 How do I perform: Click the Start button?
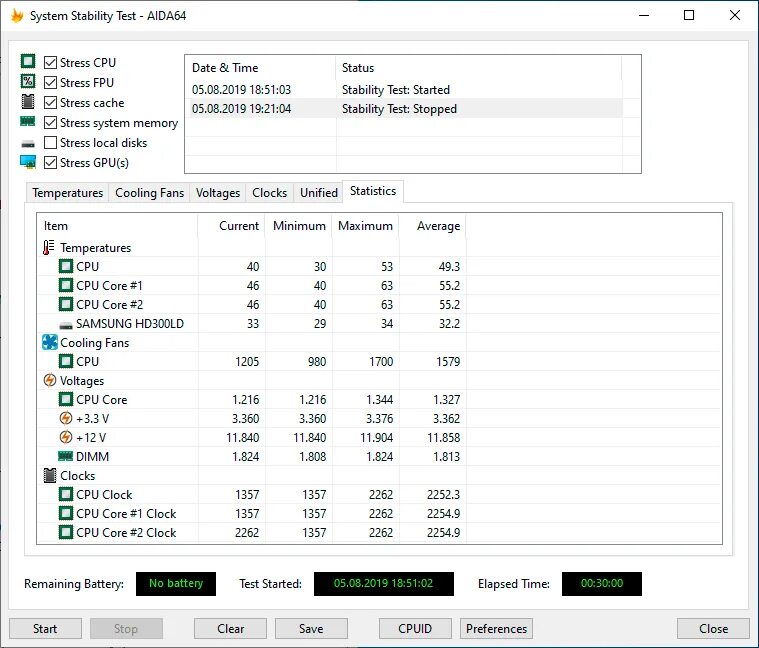45,628
